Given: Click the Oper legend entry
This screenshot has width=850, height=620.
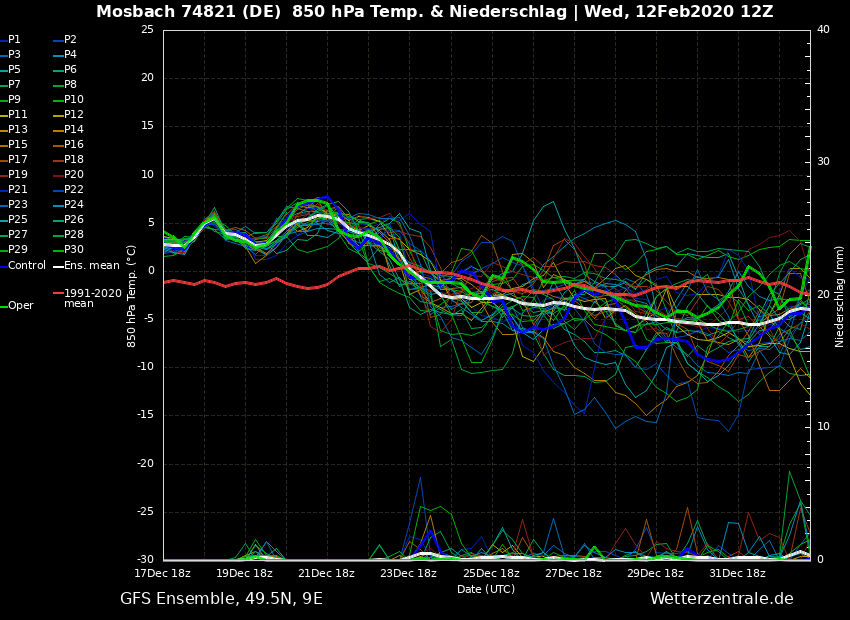Looking at the screenshot, I should [20, 306].
